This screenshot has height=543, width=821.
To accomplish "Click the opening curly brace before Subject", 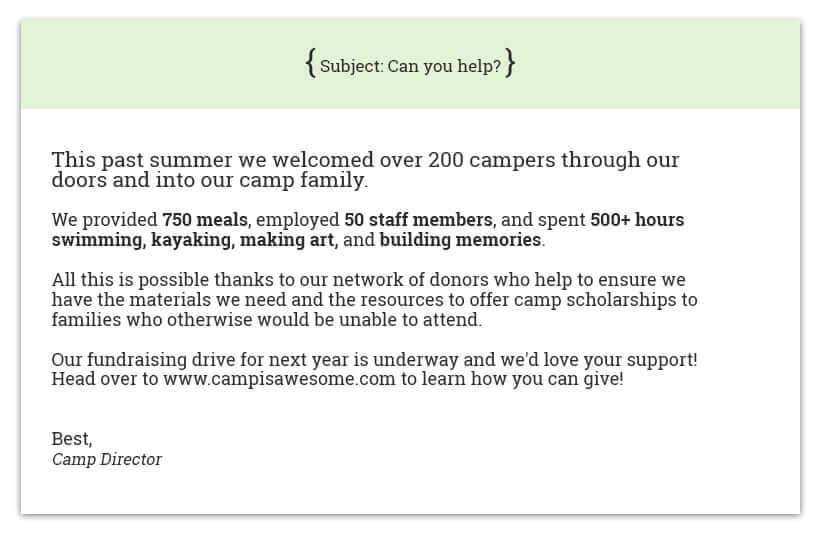I will pos(311,65).
